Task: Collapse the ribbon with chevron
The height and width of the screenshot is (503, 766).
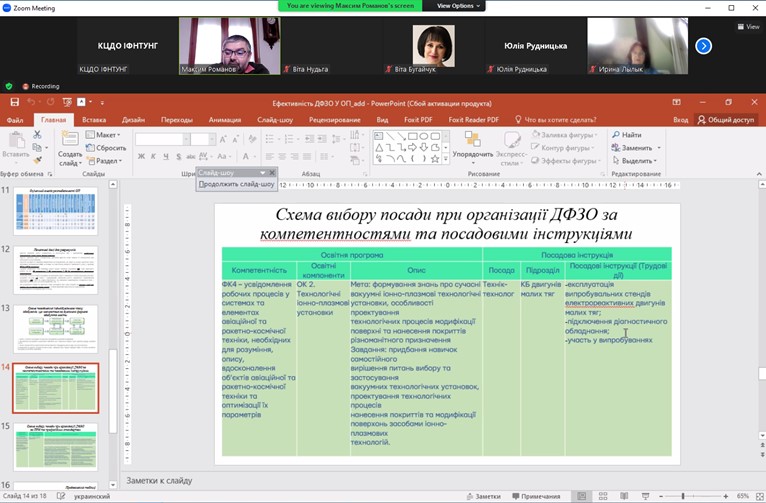Action: tap(759, 174)
